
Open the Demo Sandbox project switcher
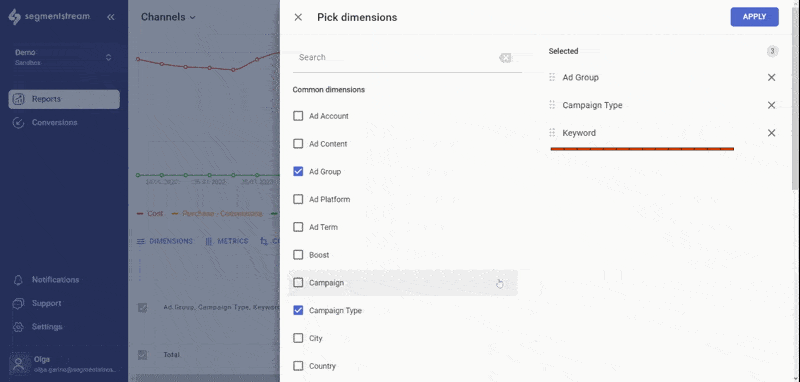point(64,57)
